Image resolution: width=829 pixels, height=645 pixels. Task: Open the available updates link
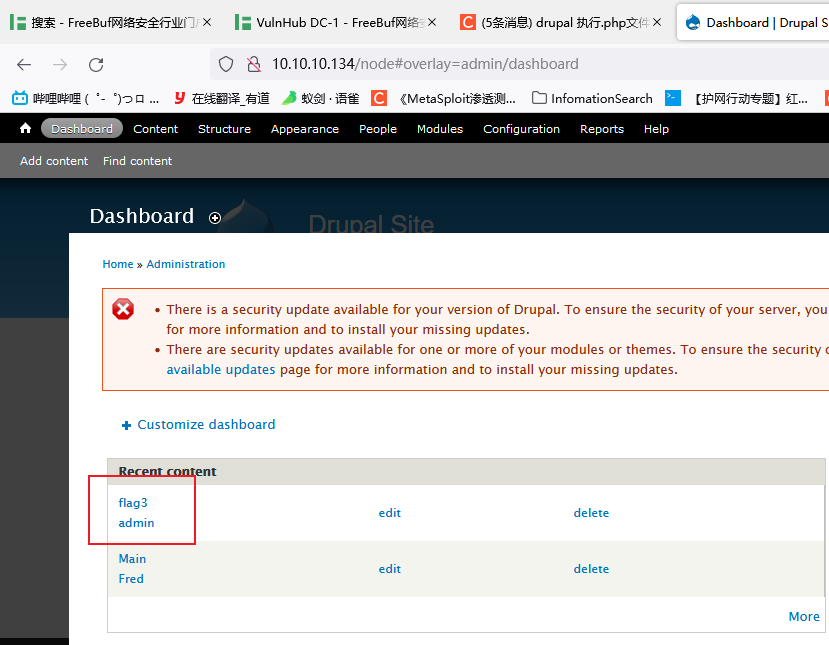pyautogui.click(x=221, y=369)
